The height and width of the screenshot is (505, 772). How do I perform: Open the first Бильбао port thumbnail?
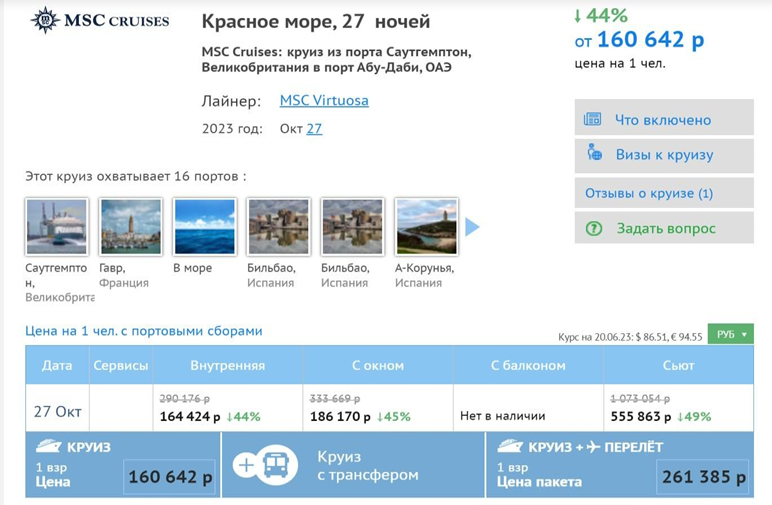[x=279, y=227]
